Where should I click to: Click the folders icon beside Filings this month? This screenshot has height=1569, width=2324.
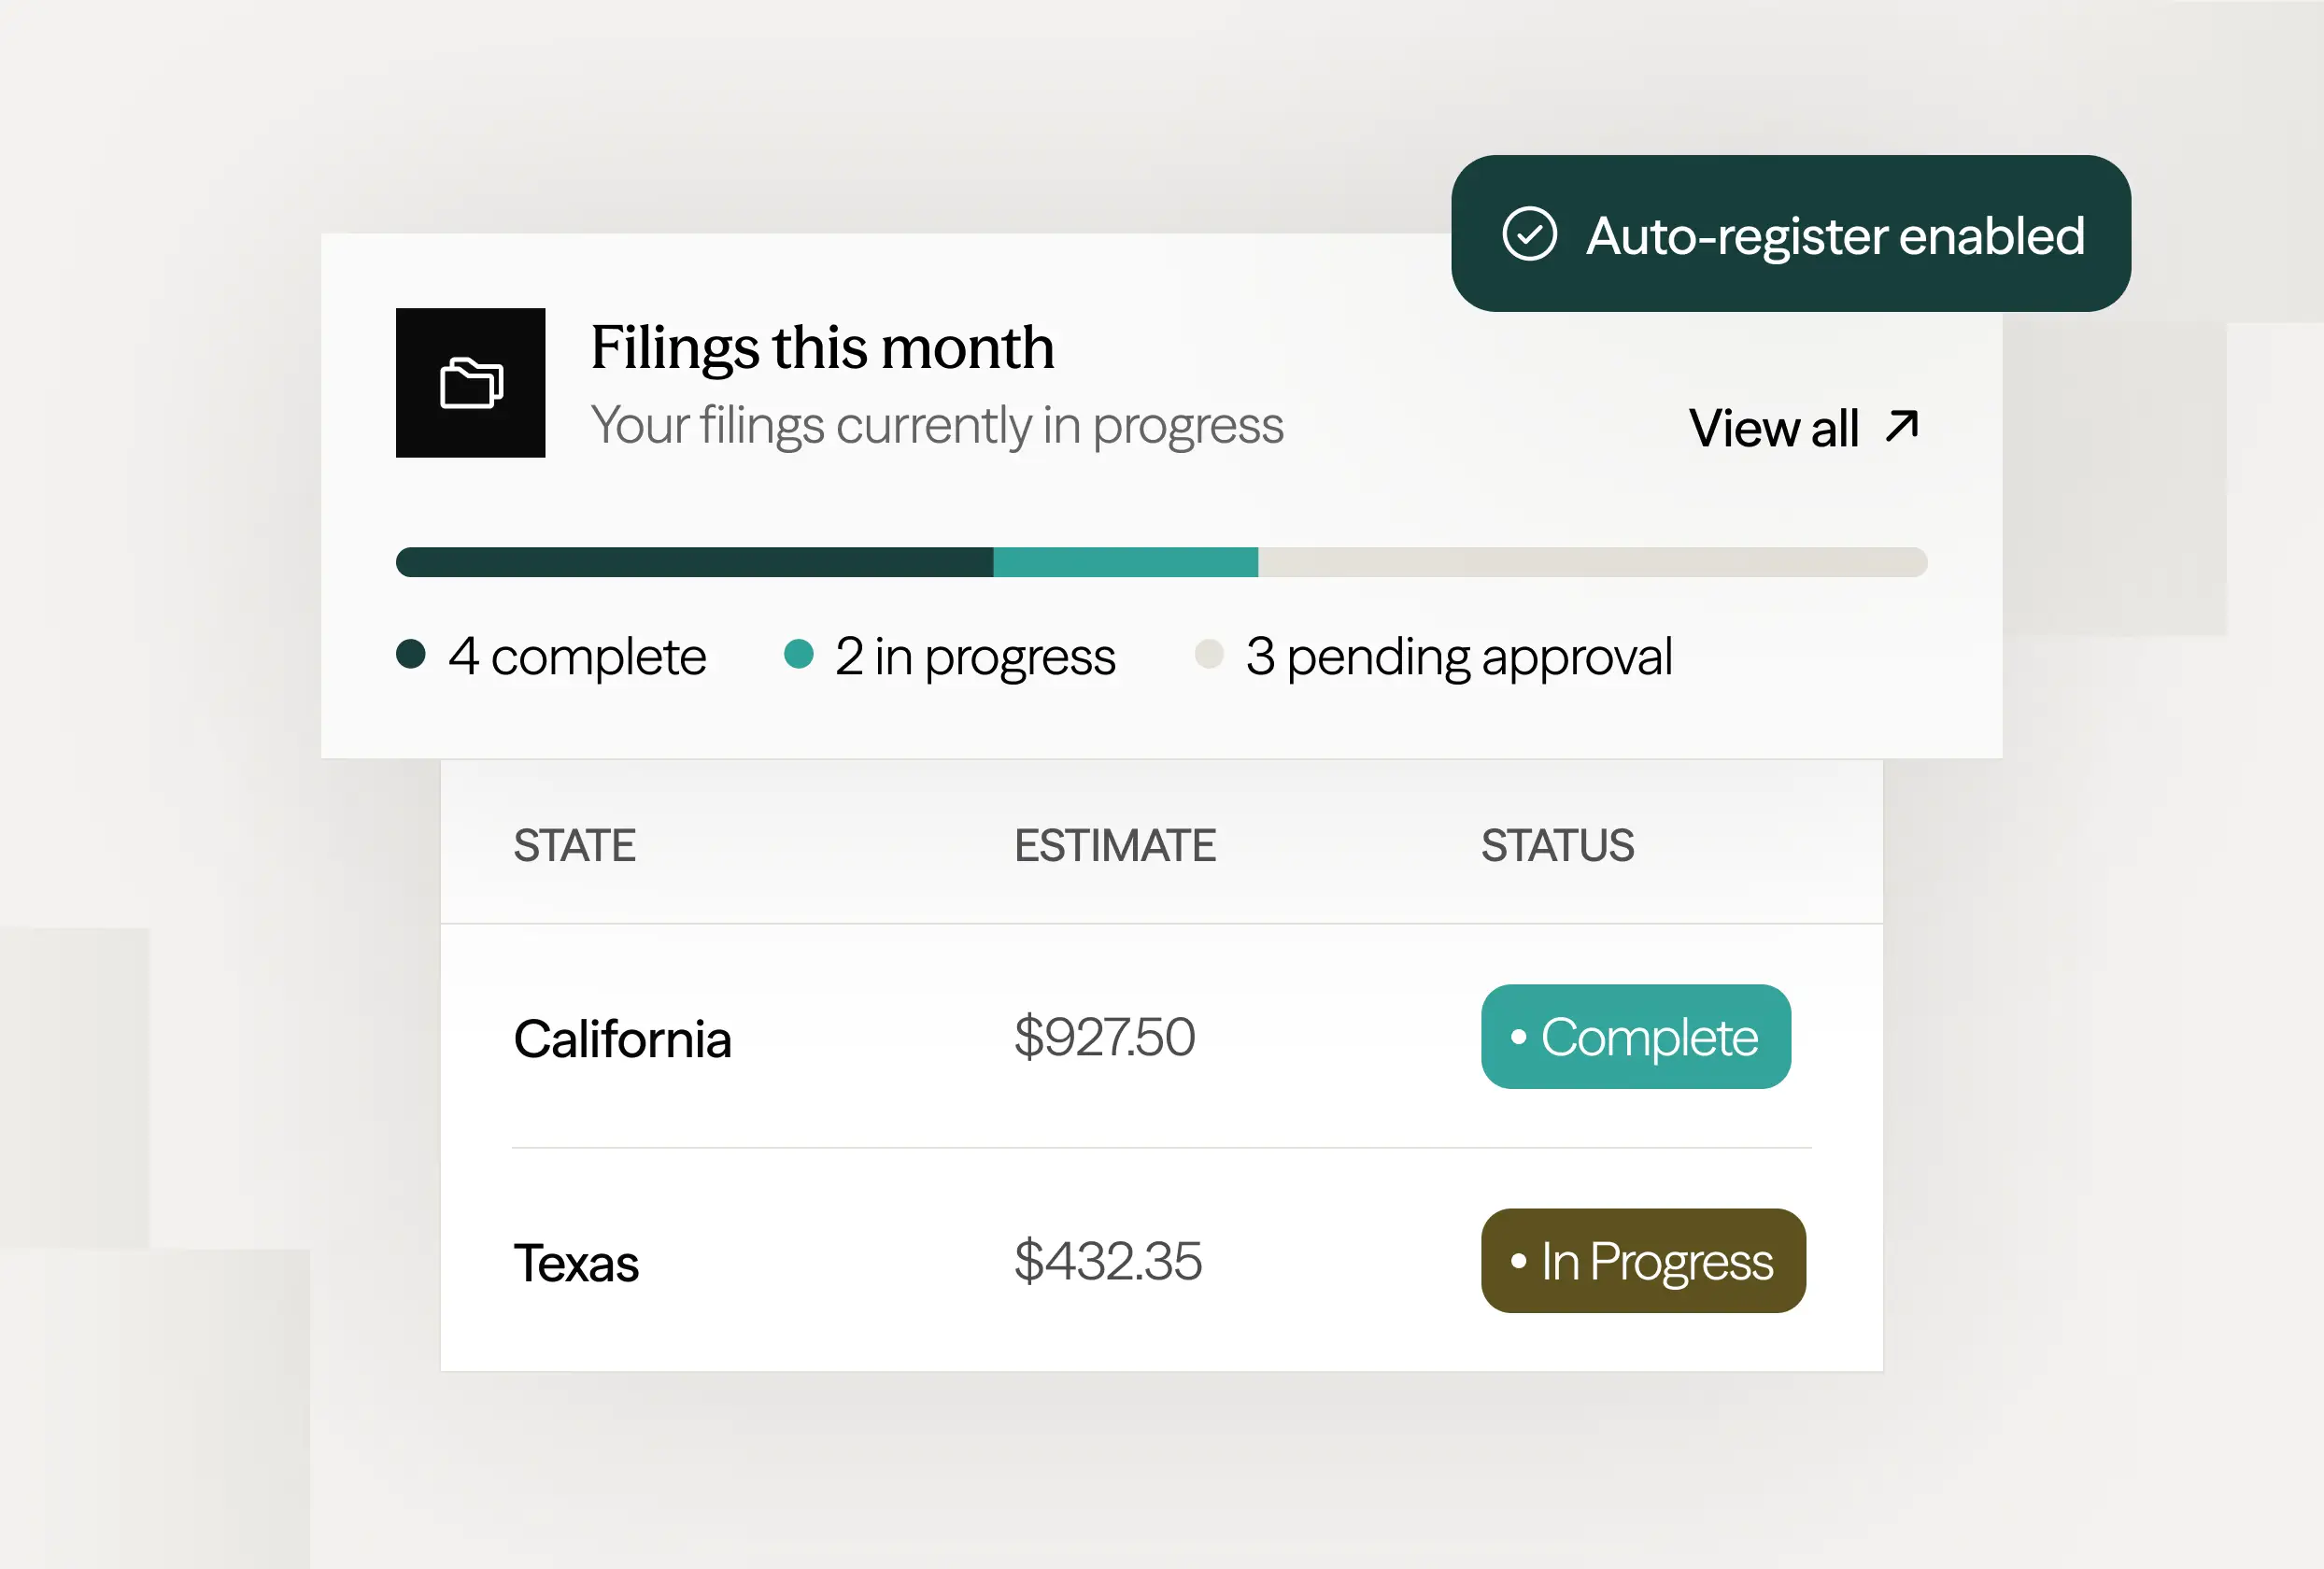[x=471, y=383]
